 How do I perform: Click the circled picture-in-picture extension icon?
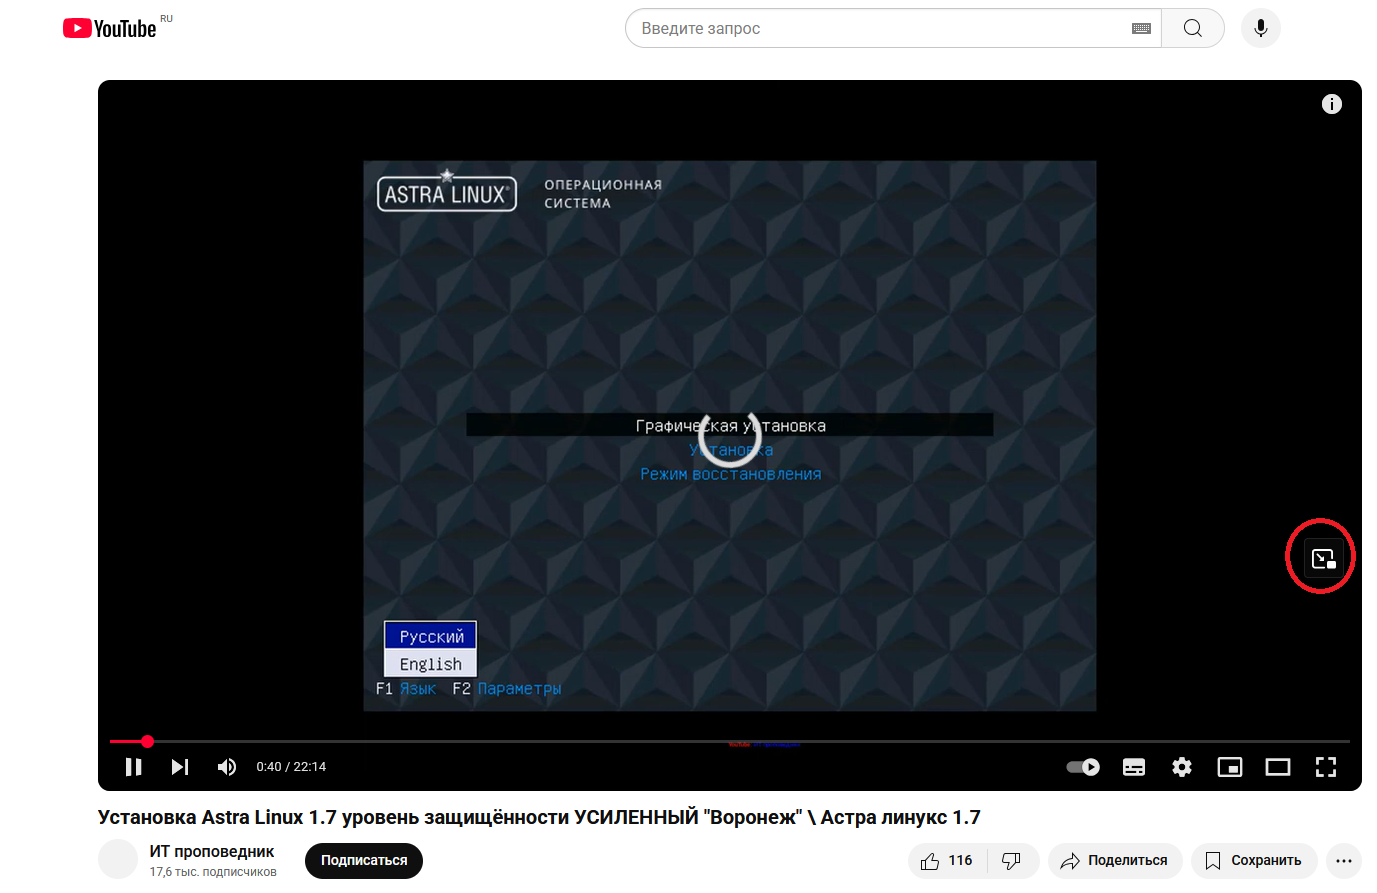1323,558
